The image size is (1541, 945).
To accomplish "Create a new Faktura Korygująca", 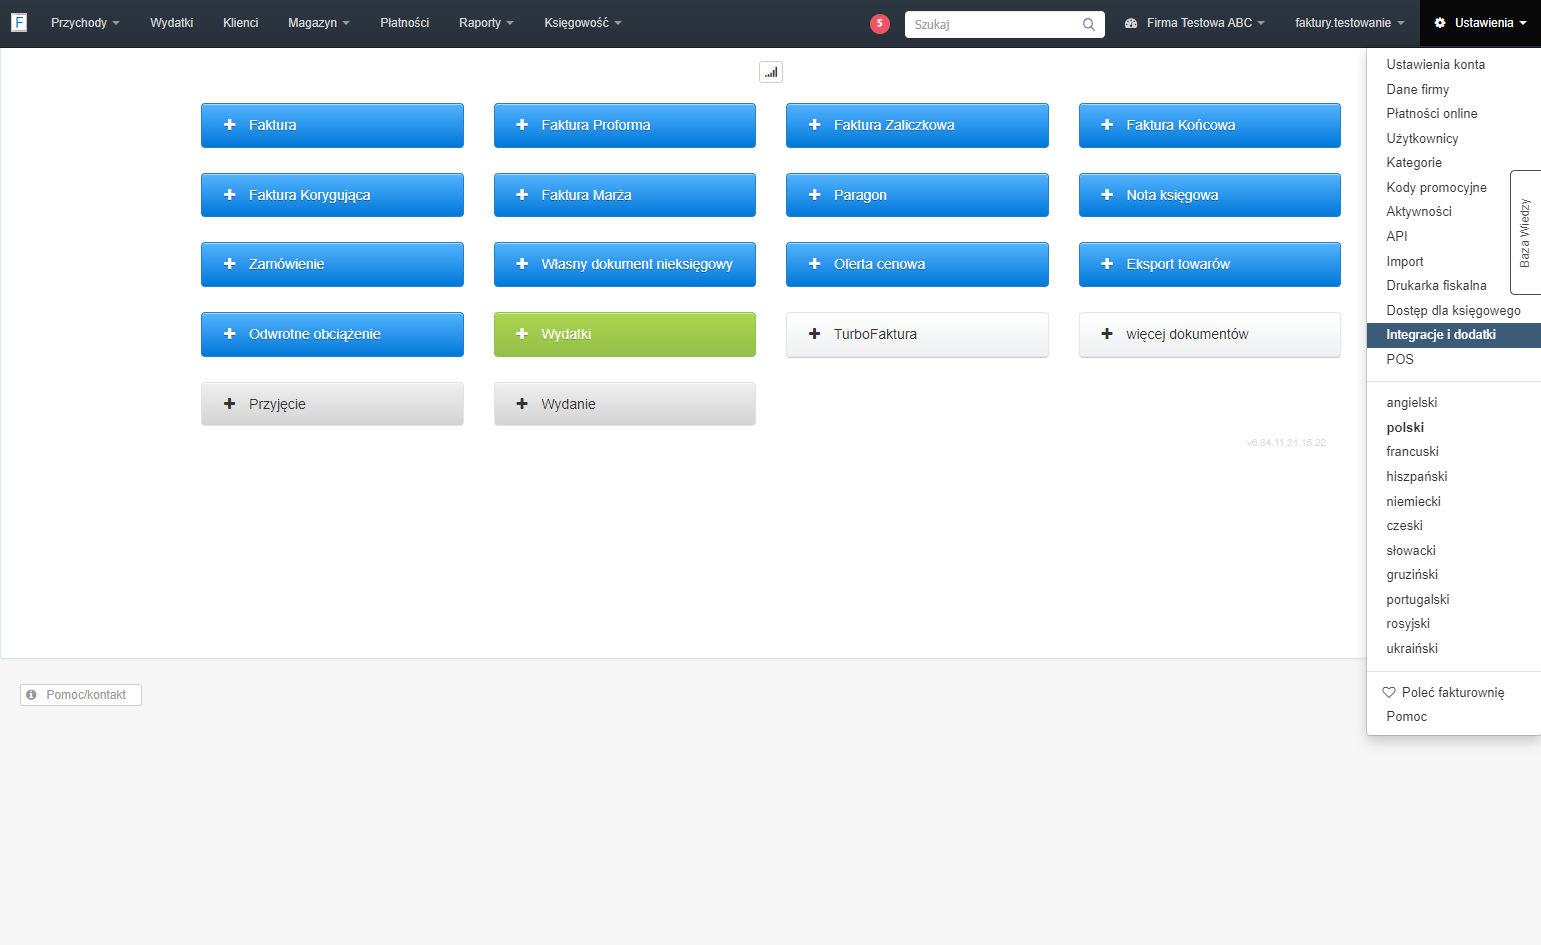I will (x=332, y=195).
